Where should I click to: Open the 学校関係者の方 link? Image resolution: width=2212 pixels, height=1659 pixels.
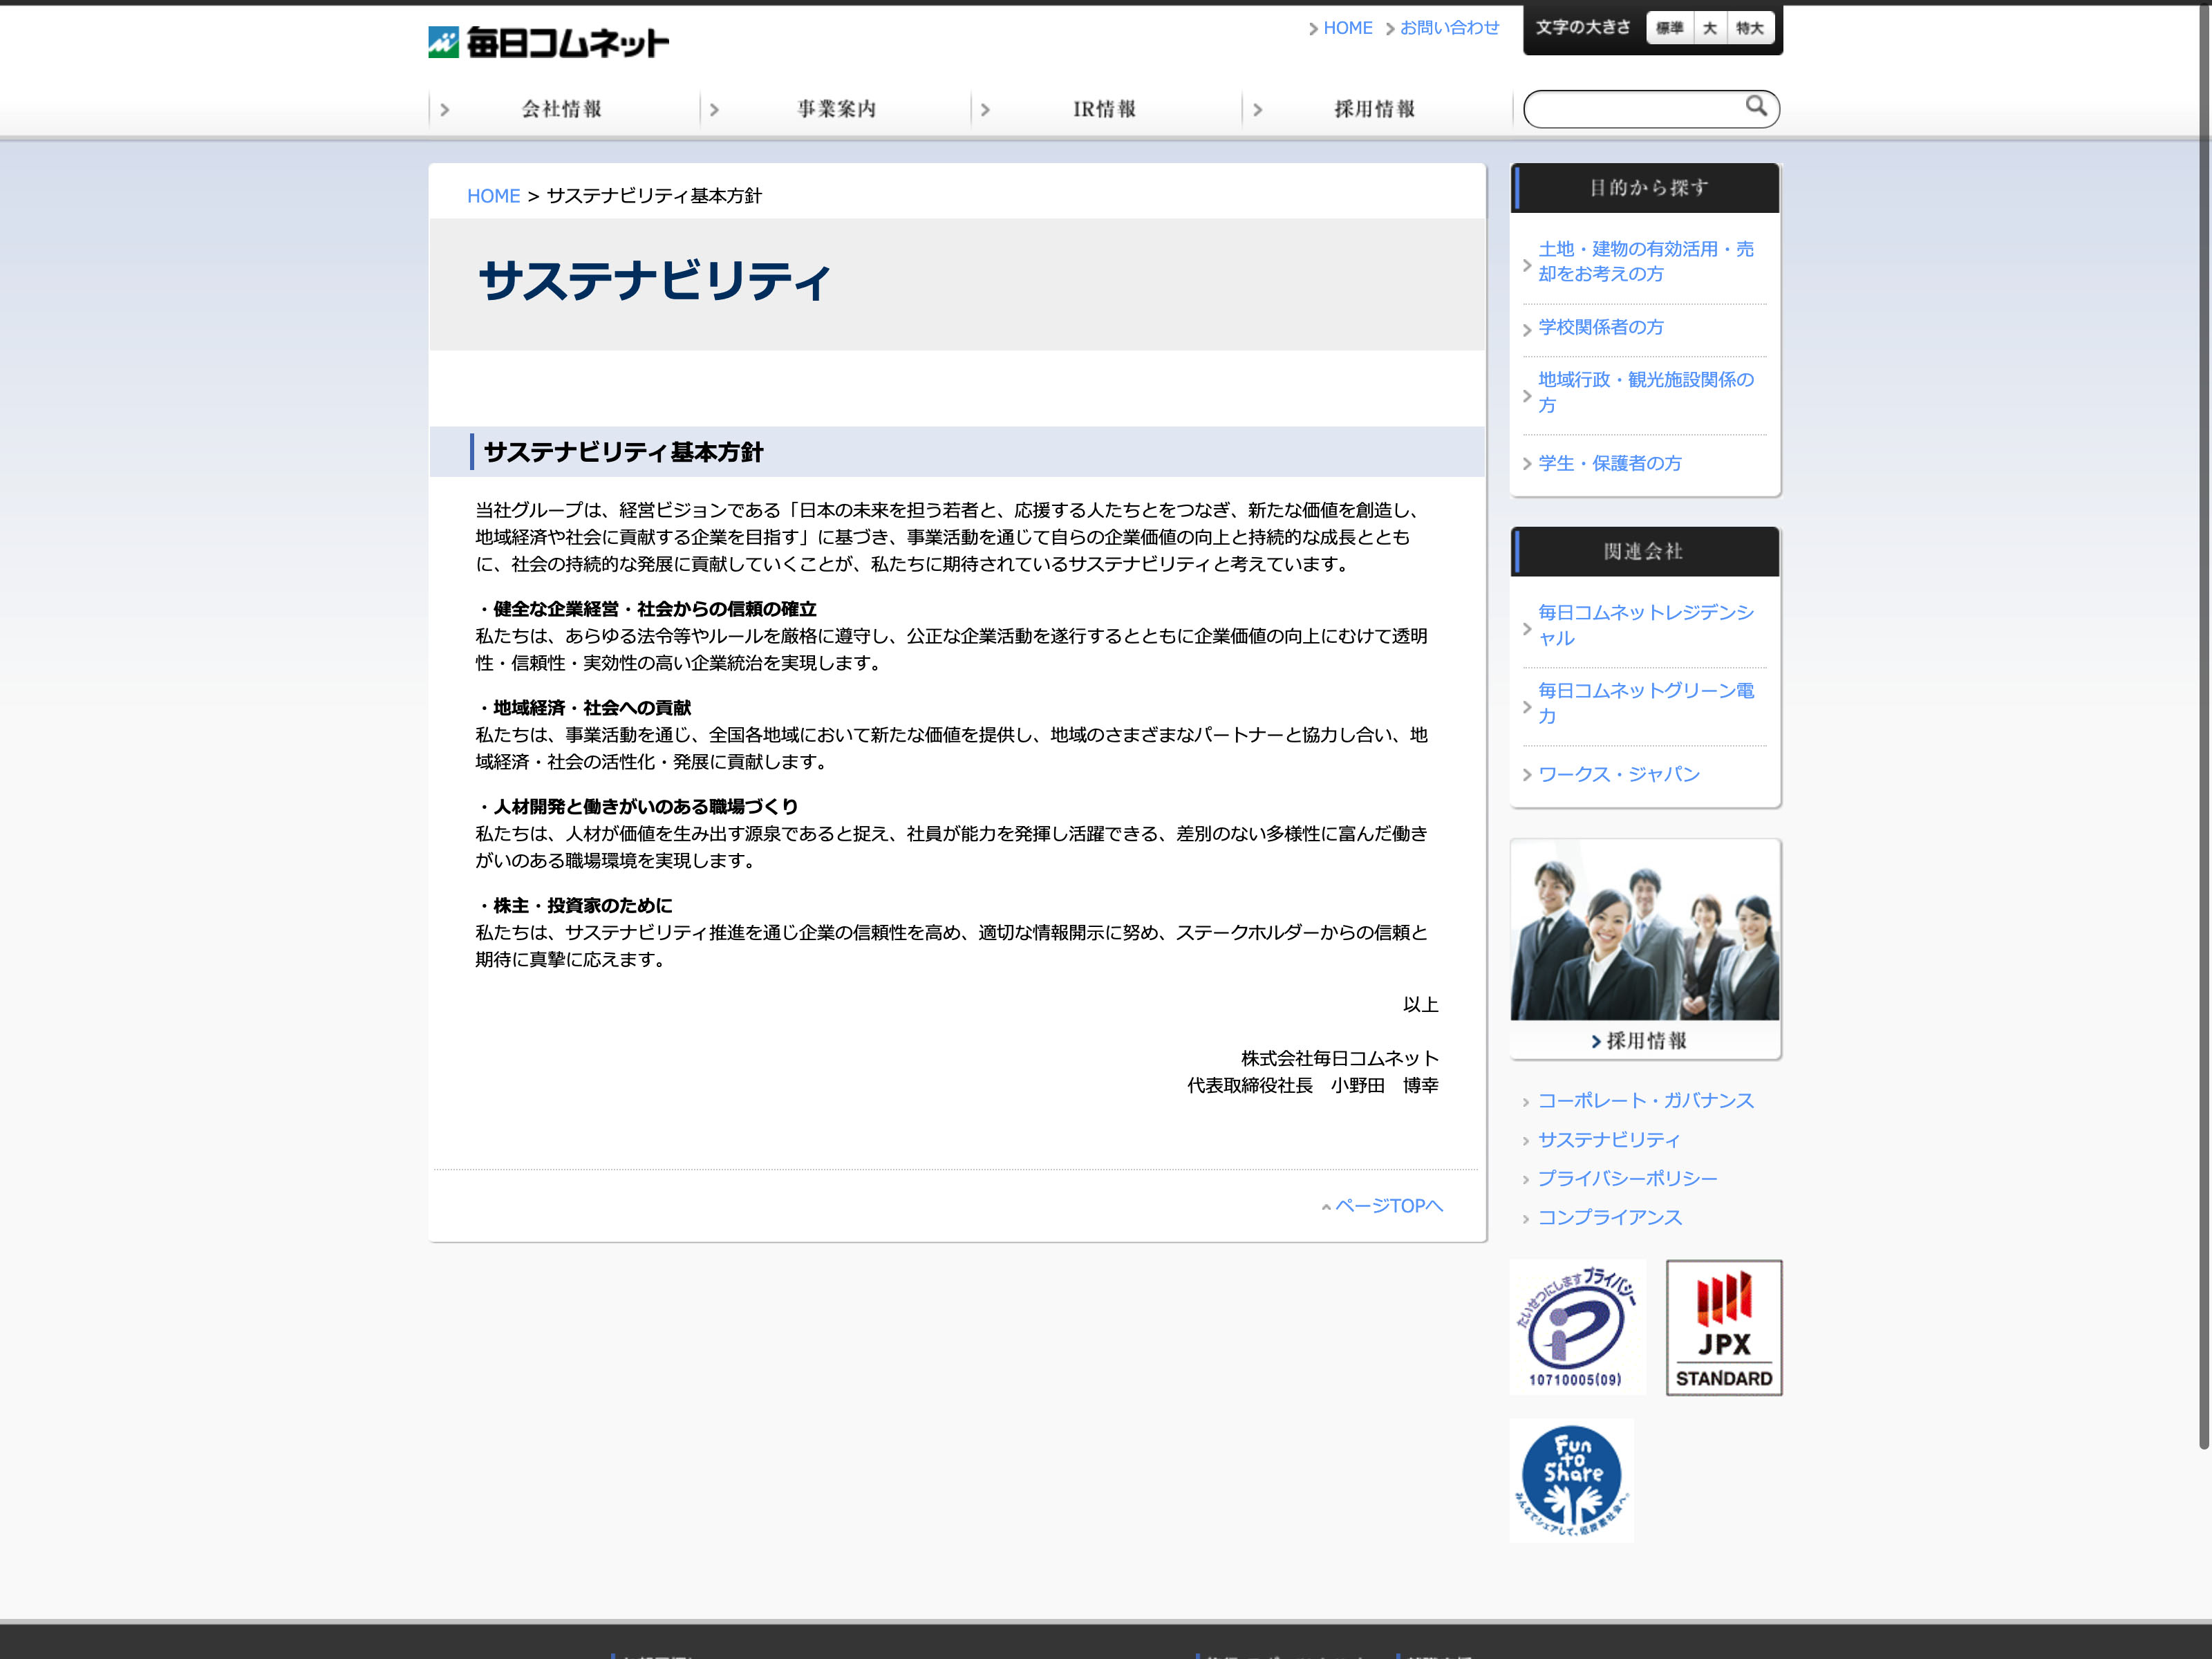1600,327
